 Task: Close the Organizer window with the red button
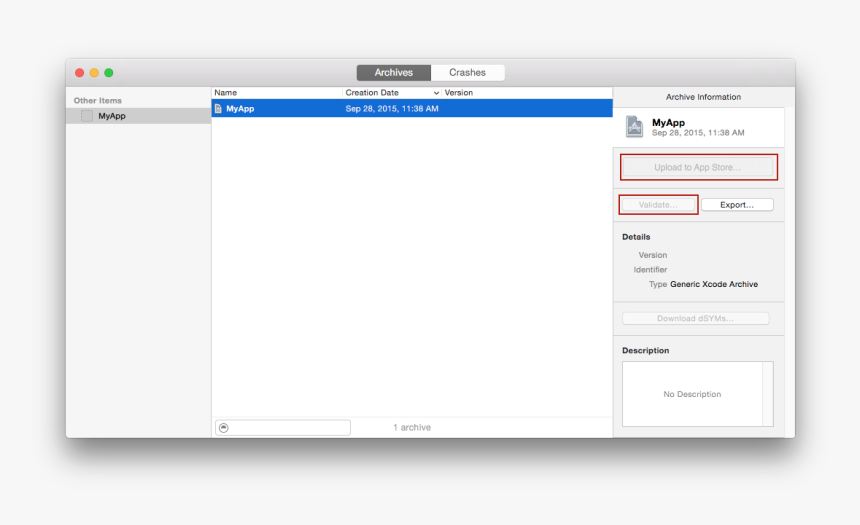[x=80, y=72]
